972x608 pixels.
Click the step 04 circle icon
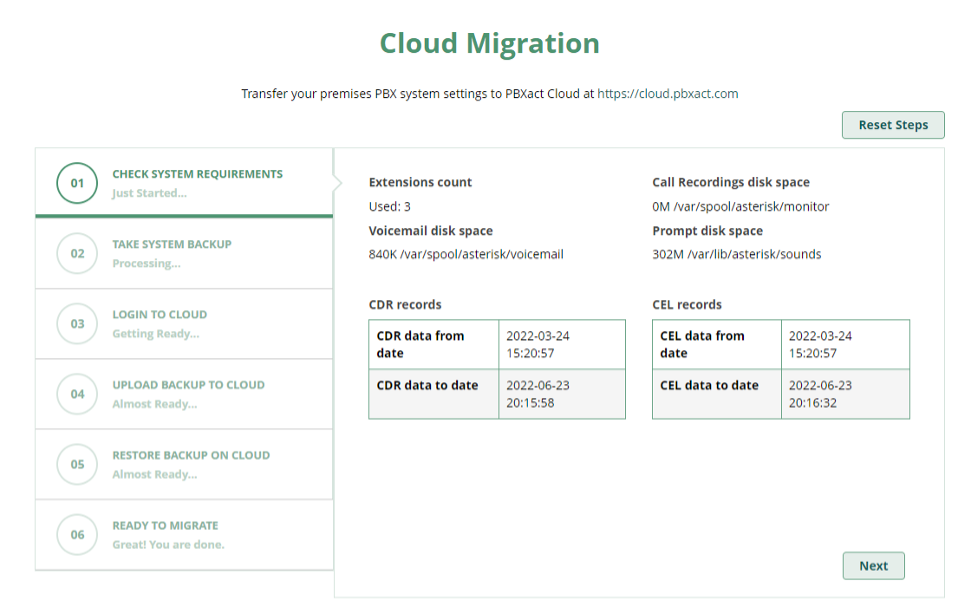coord(77,394)
